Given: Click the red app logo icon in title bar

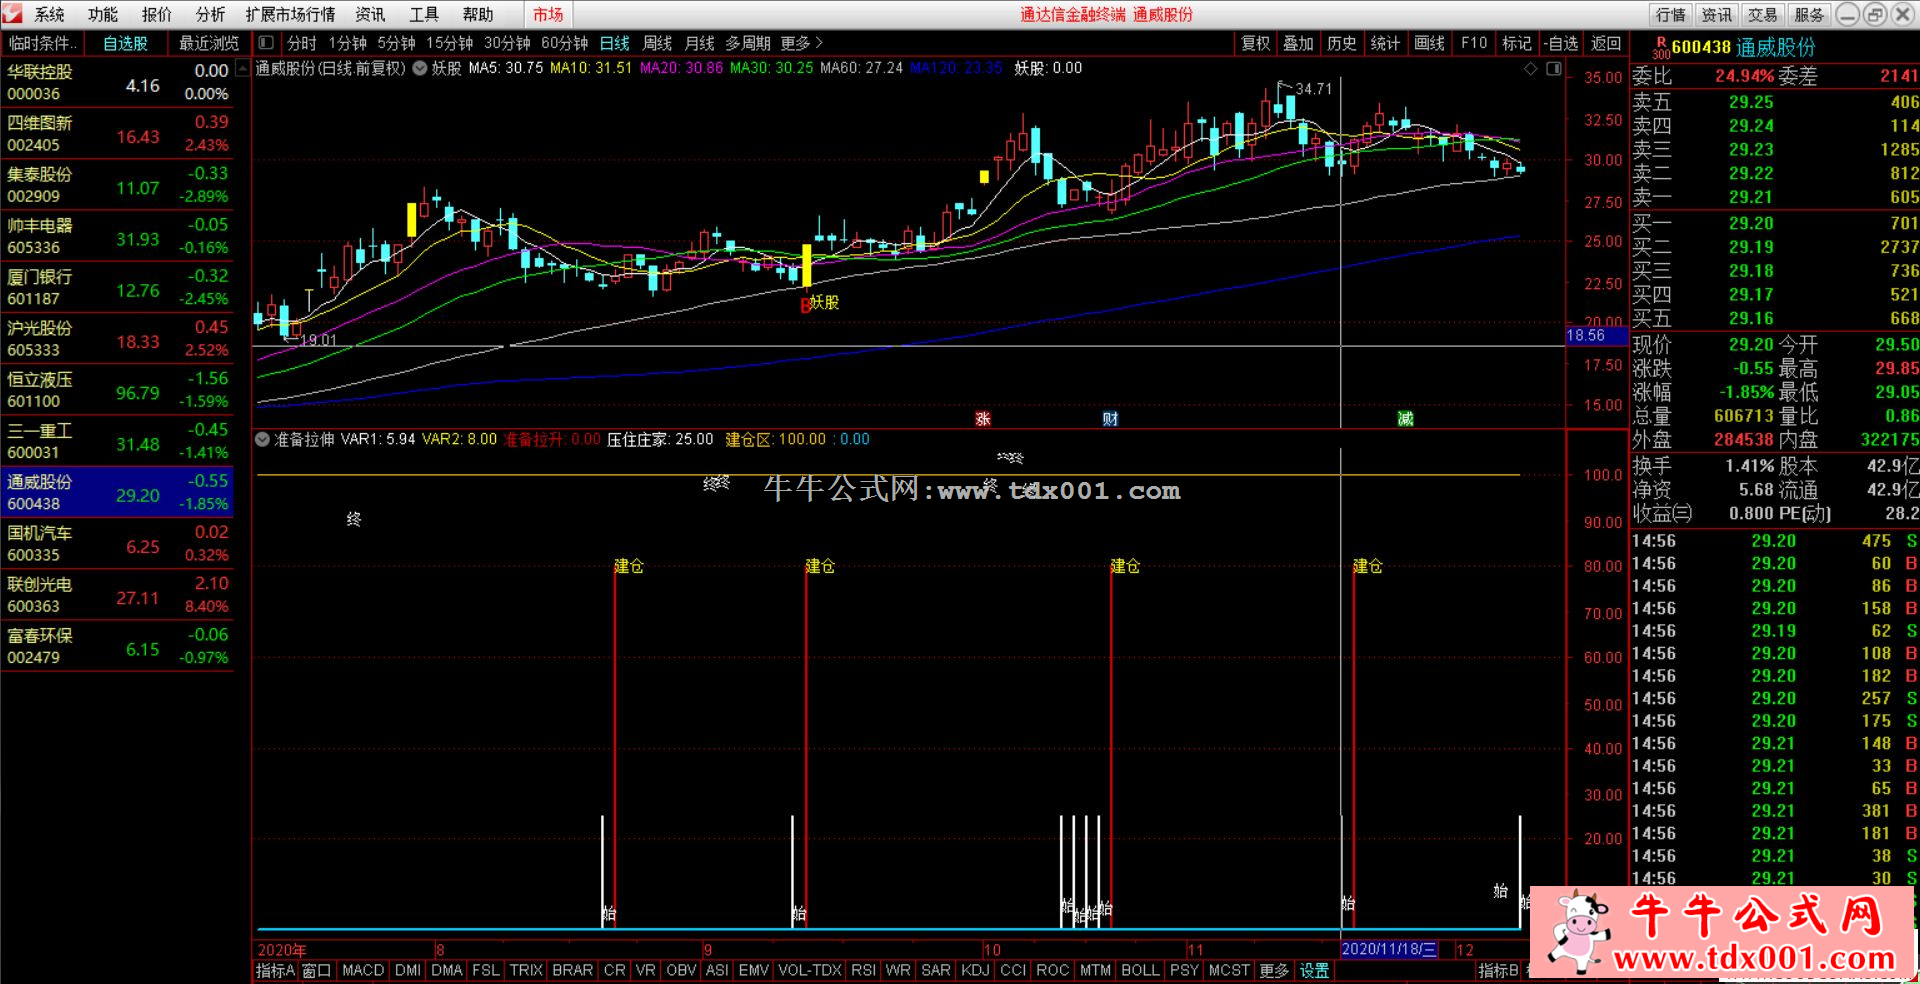Looking at the screenshot, I should point(12,13).
